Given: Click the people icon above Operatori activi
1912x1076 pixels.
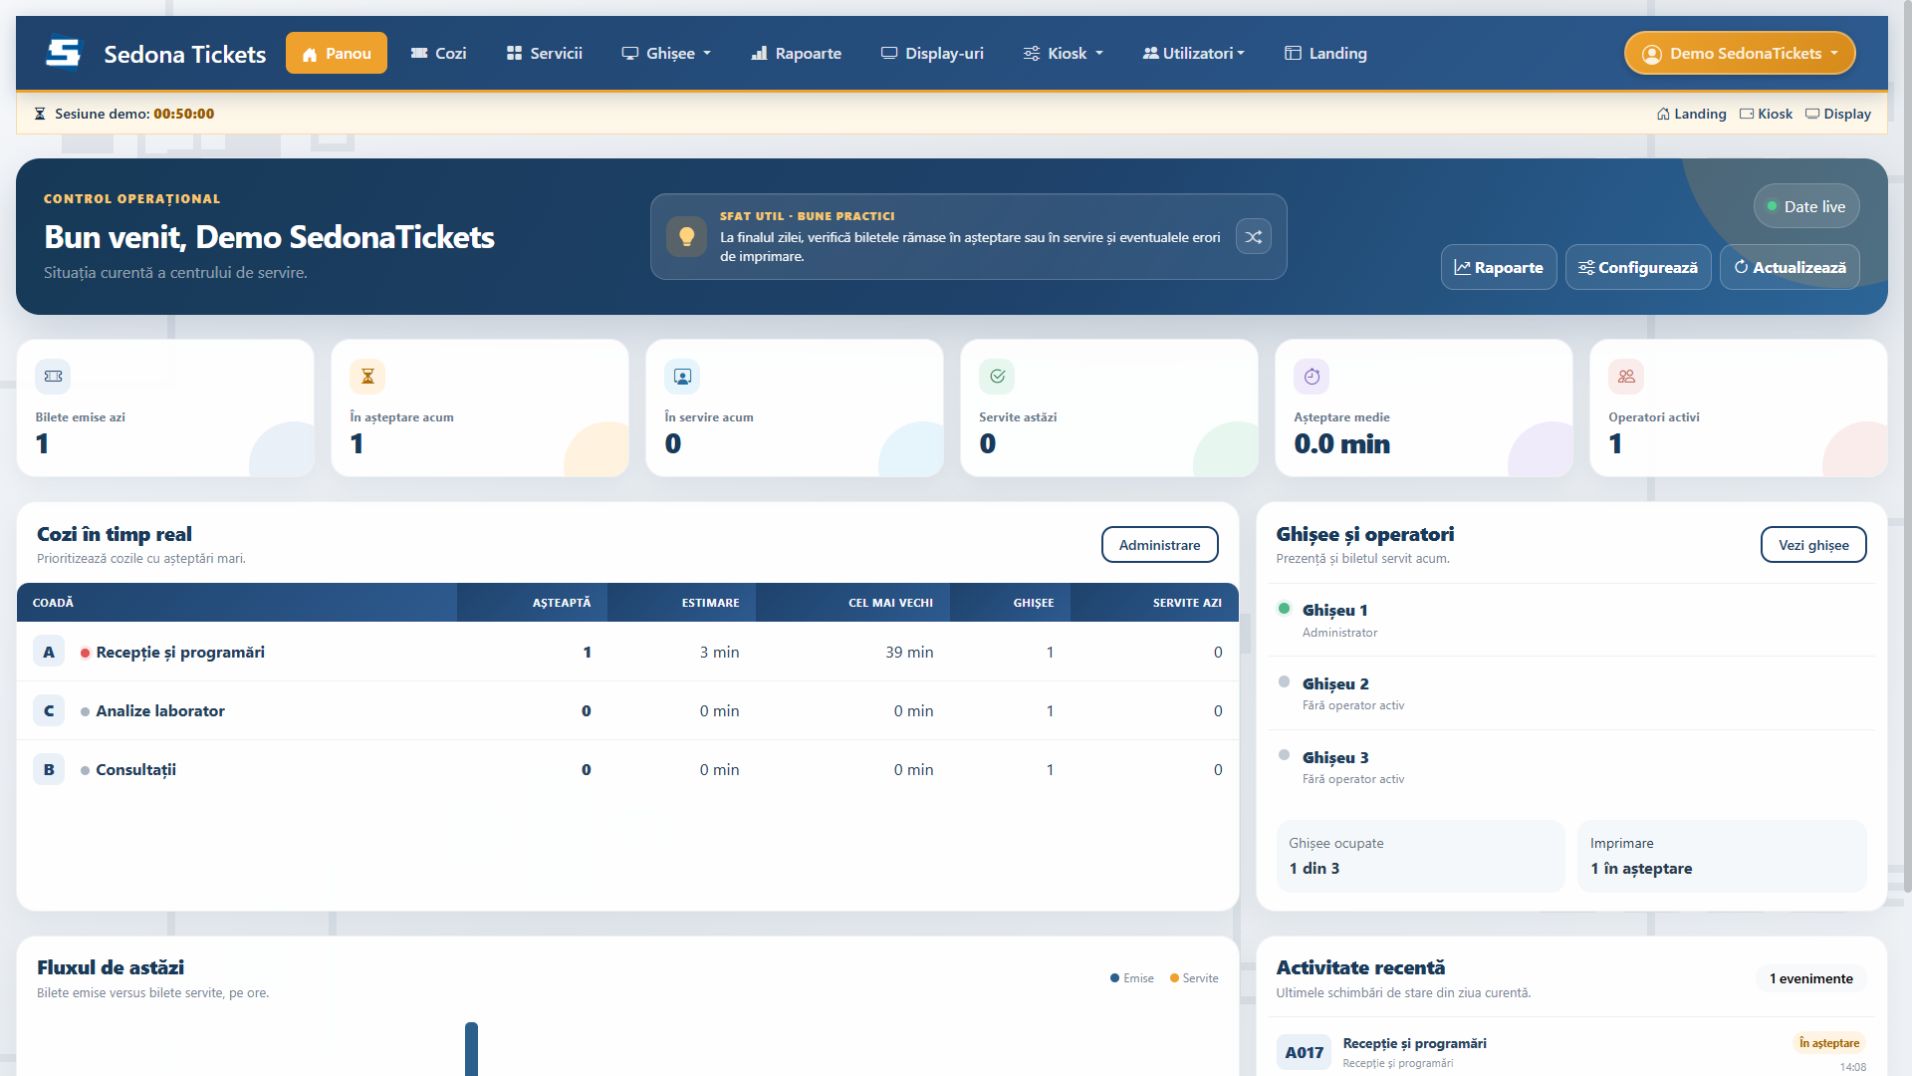Looking at the screenshot, I should click(x=1626, y=376).
